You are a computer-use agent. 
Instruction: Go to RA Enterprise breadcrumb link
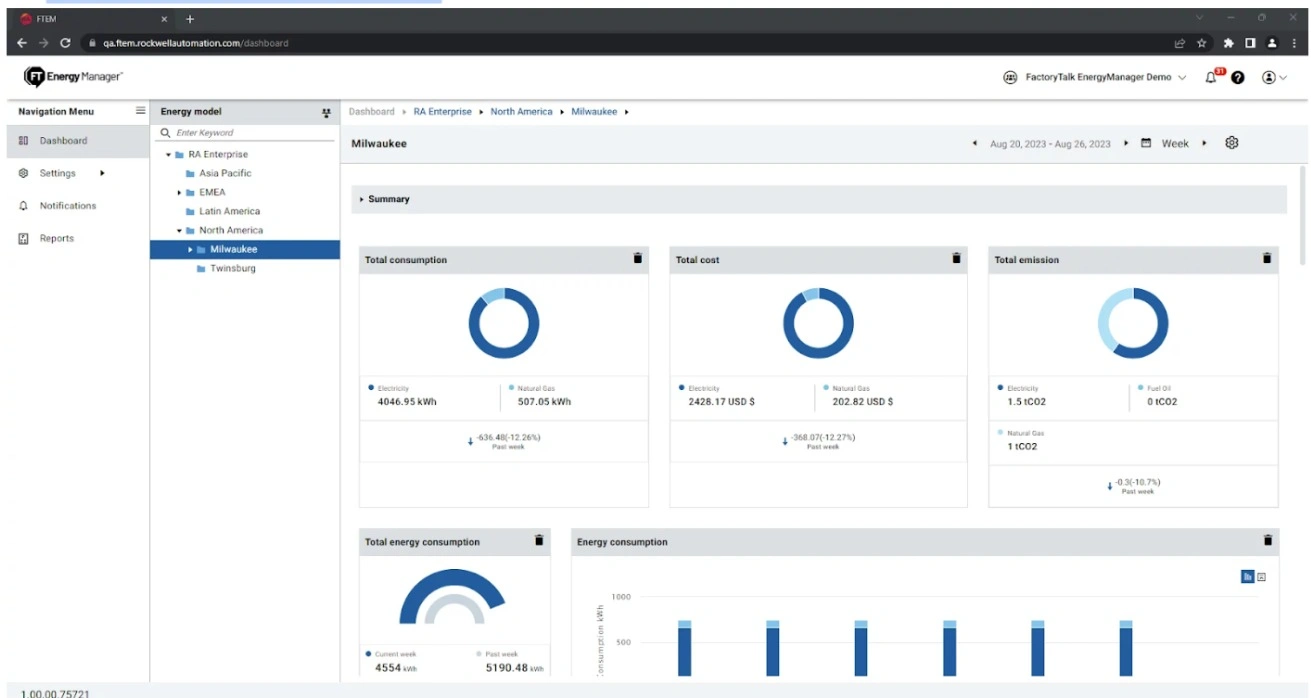point(442,112)
